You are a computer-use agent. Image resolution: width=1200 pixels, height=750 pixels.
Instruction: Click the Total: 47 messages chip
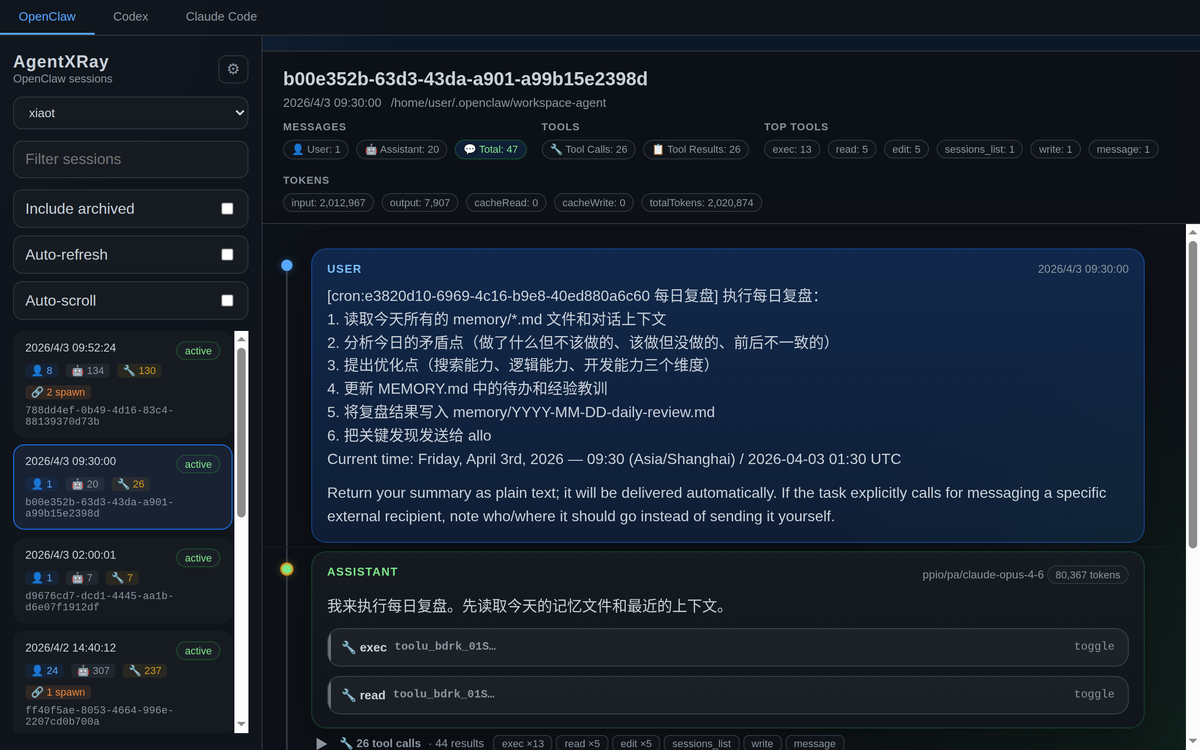click(491, 149)
